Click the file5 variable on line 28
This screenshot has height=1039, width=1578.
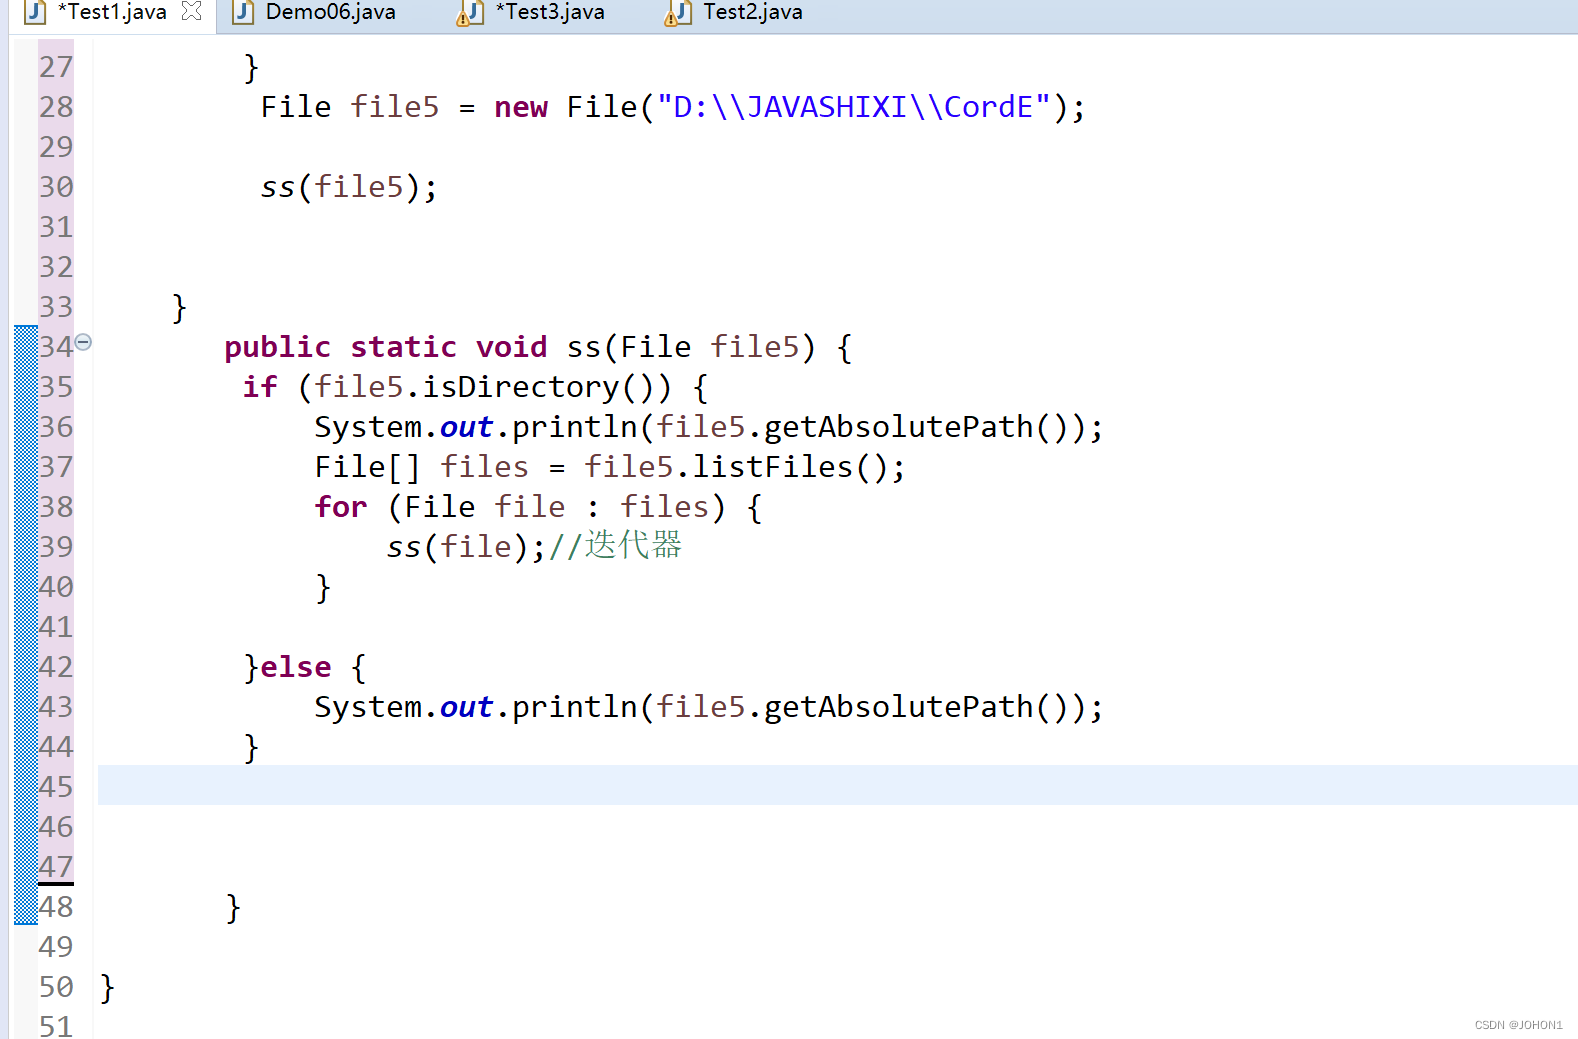[x=394, y=107]
